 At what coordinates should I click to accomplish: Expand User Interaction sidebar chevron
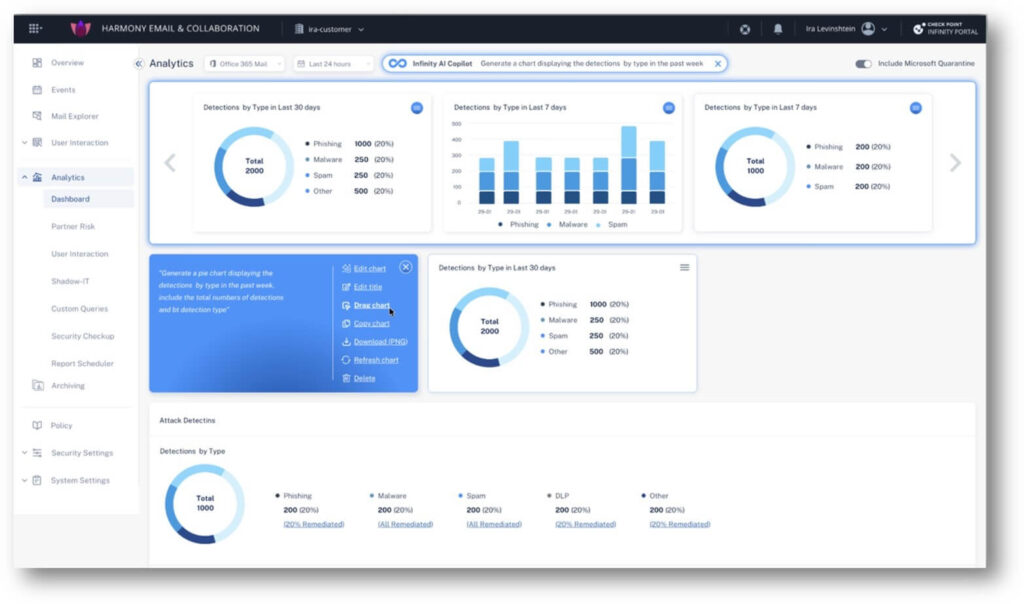24,142
